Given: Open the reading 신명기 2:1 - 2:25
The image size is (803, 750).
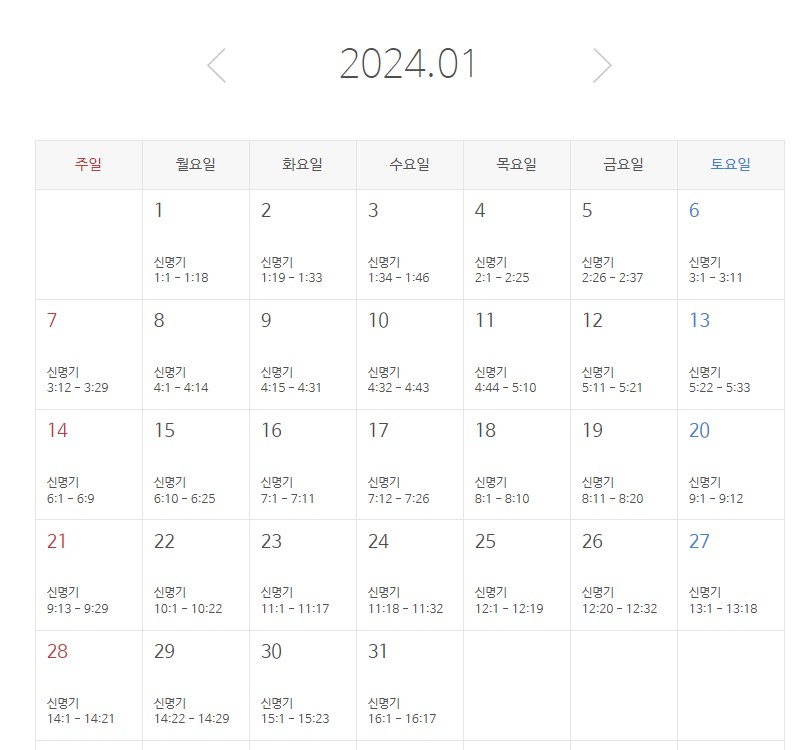Looking at the screenshot, I should pyautogui.click(x=502, y=270).
